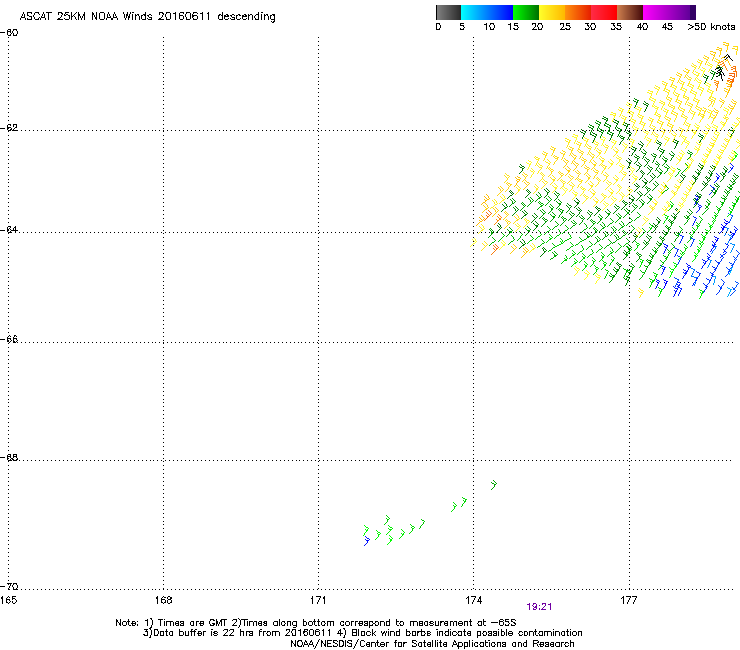Click the yellow 20-25 knots color bar segment

pyautogui.click(x=552, y=12)
